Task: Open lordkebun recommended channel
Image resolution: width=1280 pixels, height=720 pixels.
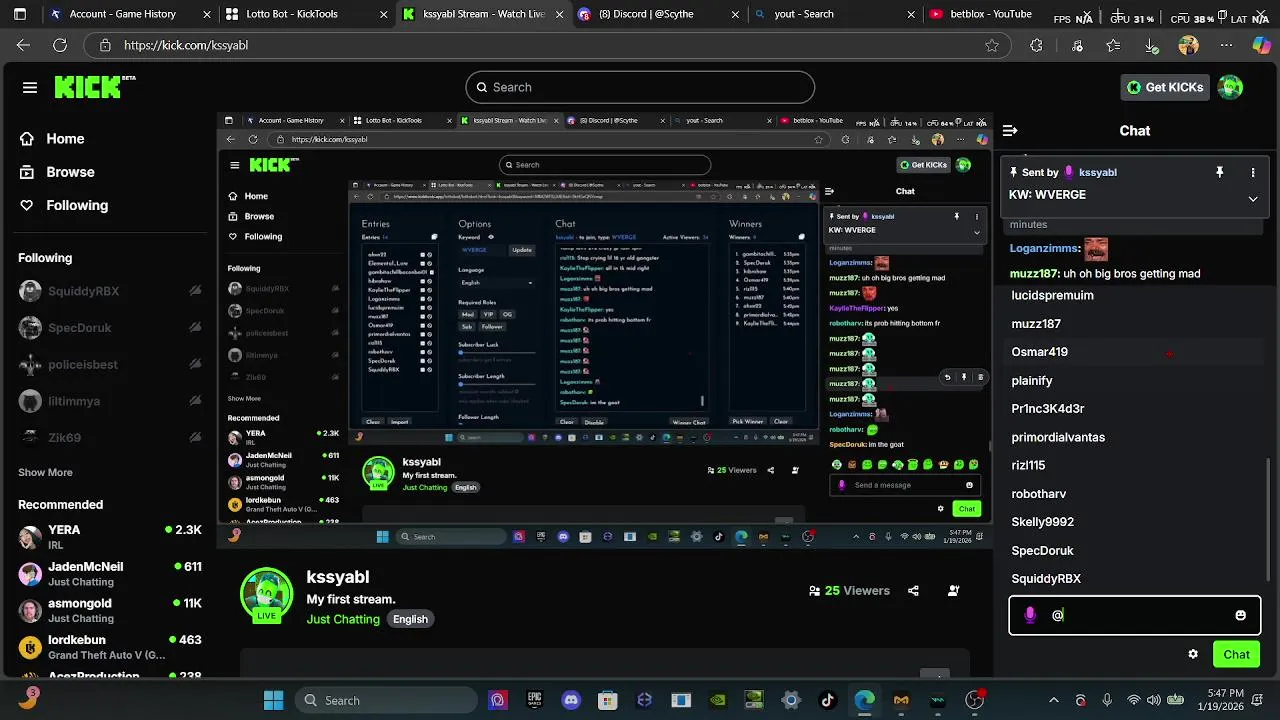Action: point(110,647)
